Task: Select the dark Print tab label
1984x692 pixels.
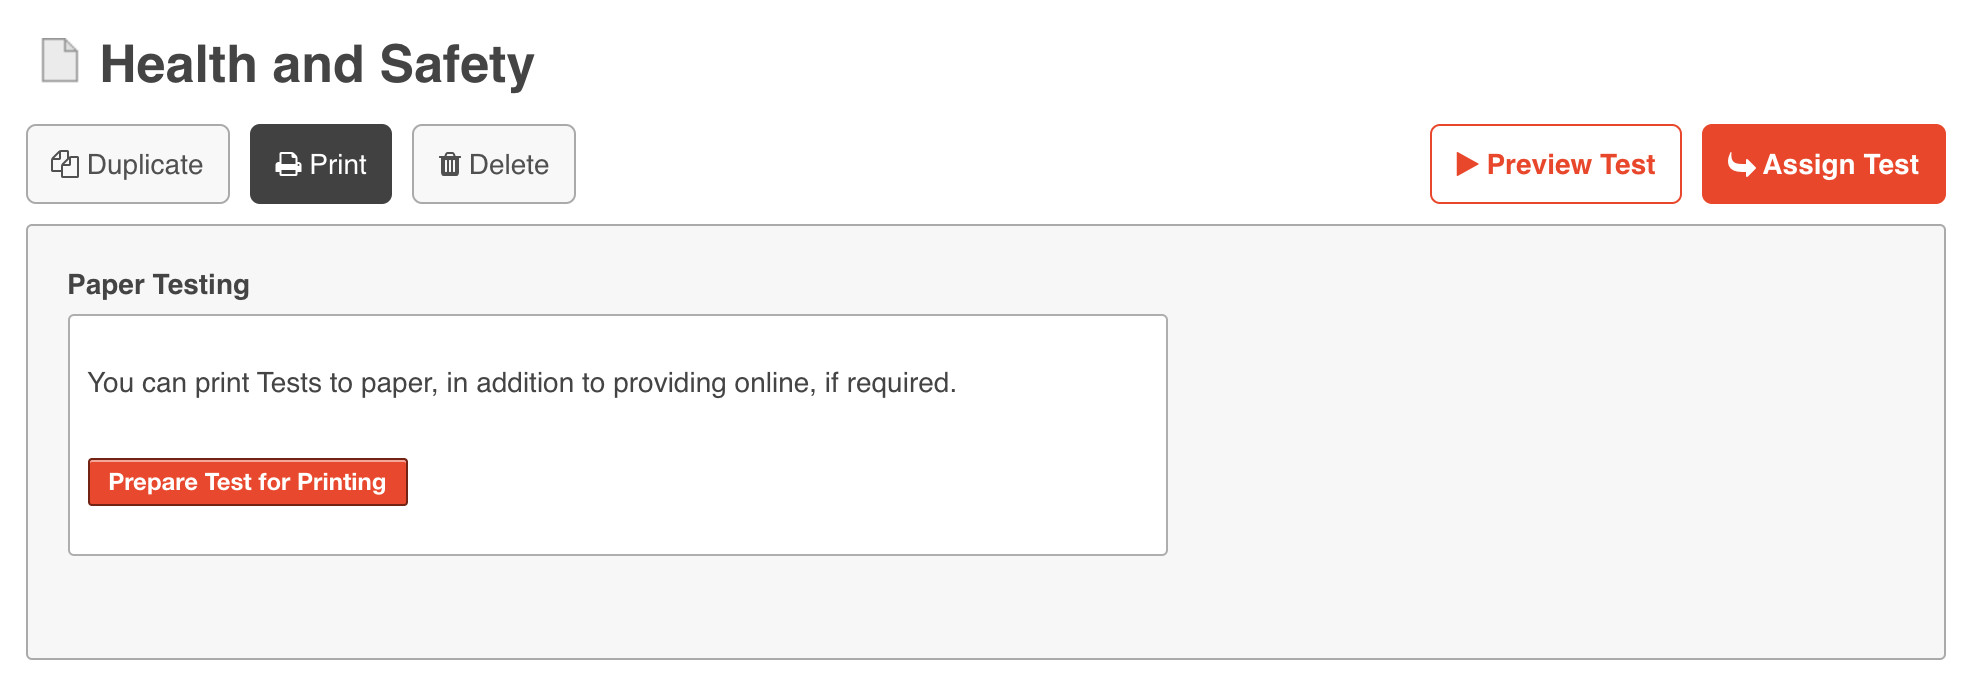Action: [338, 164]
